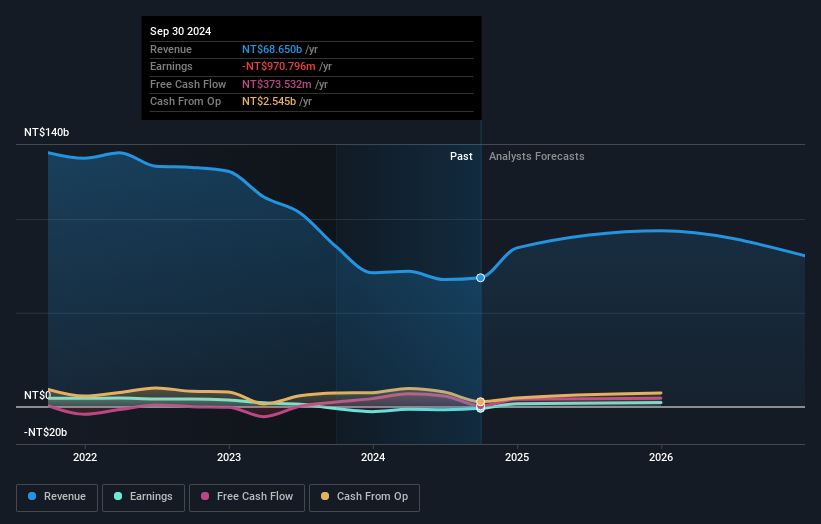This screenshot has width=821, height=524.
Task: Toggle the Free Cash Flow legend series
Action: pyautogui.click(x=247, y=497)
